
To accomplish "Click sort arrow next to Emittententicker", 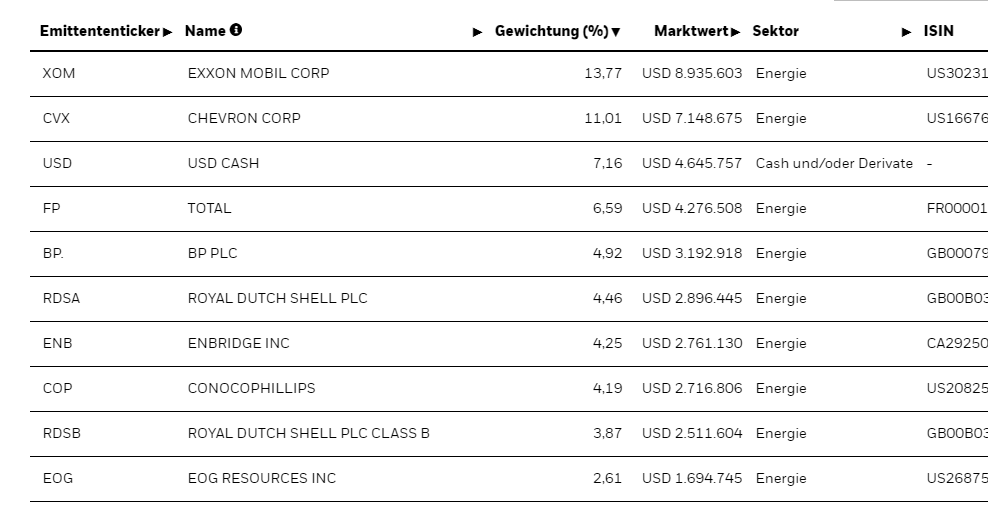I will click(x=168, y=32).
